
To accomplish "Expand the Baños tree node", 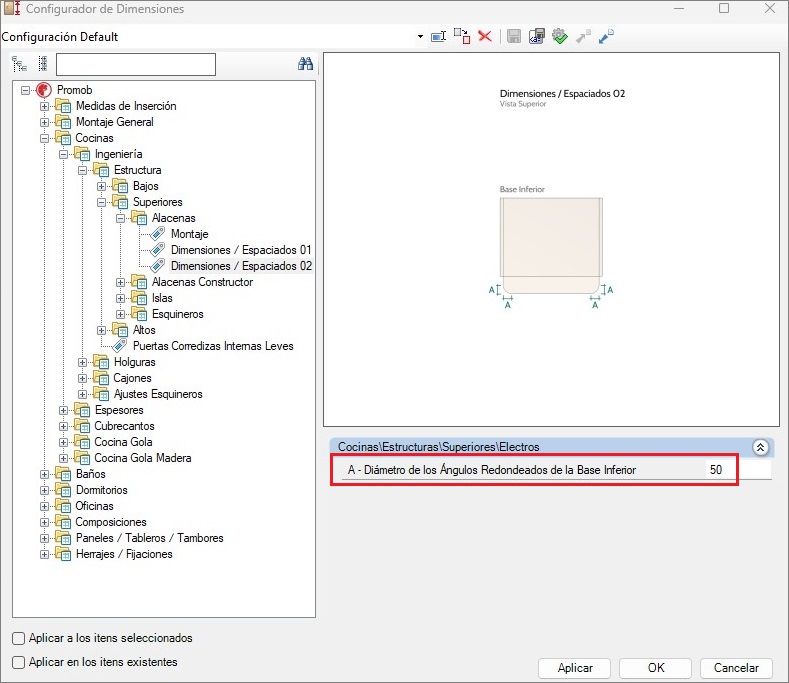I will coord(45,474).
